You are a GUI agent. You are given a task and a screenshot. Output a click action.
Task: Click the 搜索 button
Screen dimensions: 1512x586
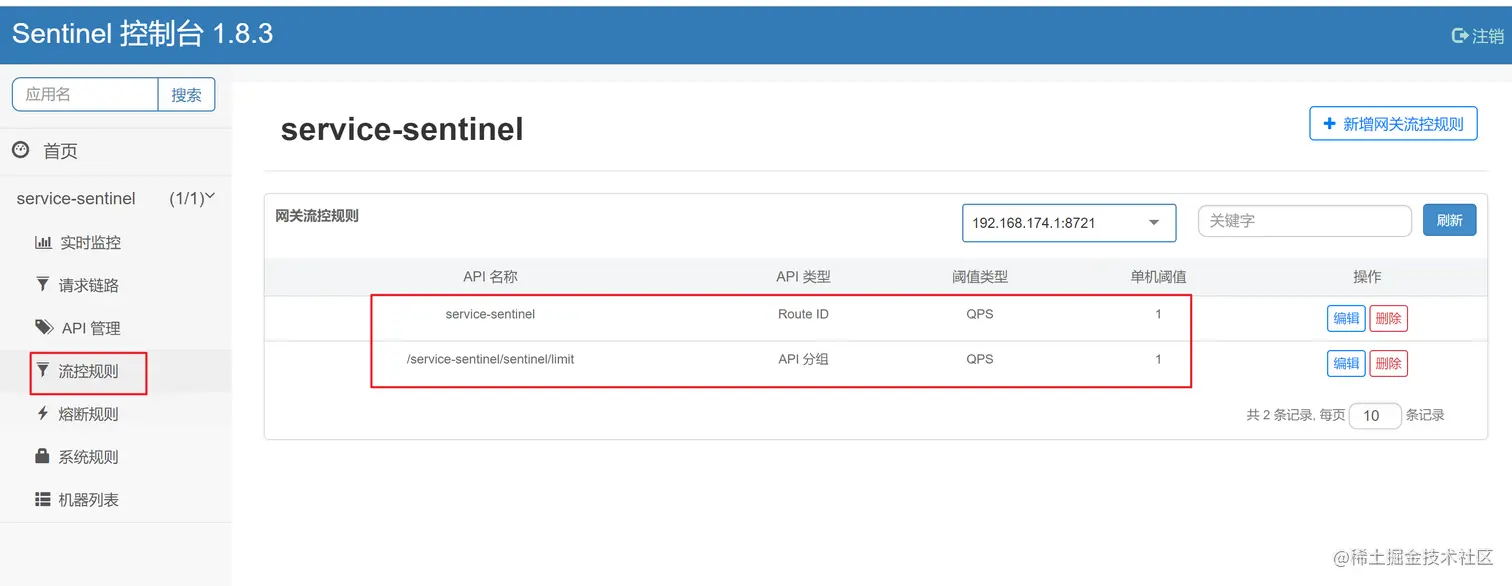pos(186,95)
